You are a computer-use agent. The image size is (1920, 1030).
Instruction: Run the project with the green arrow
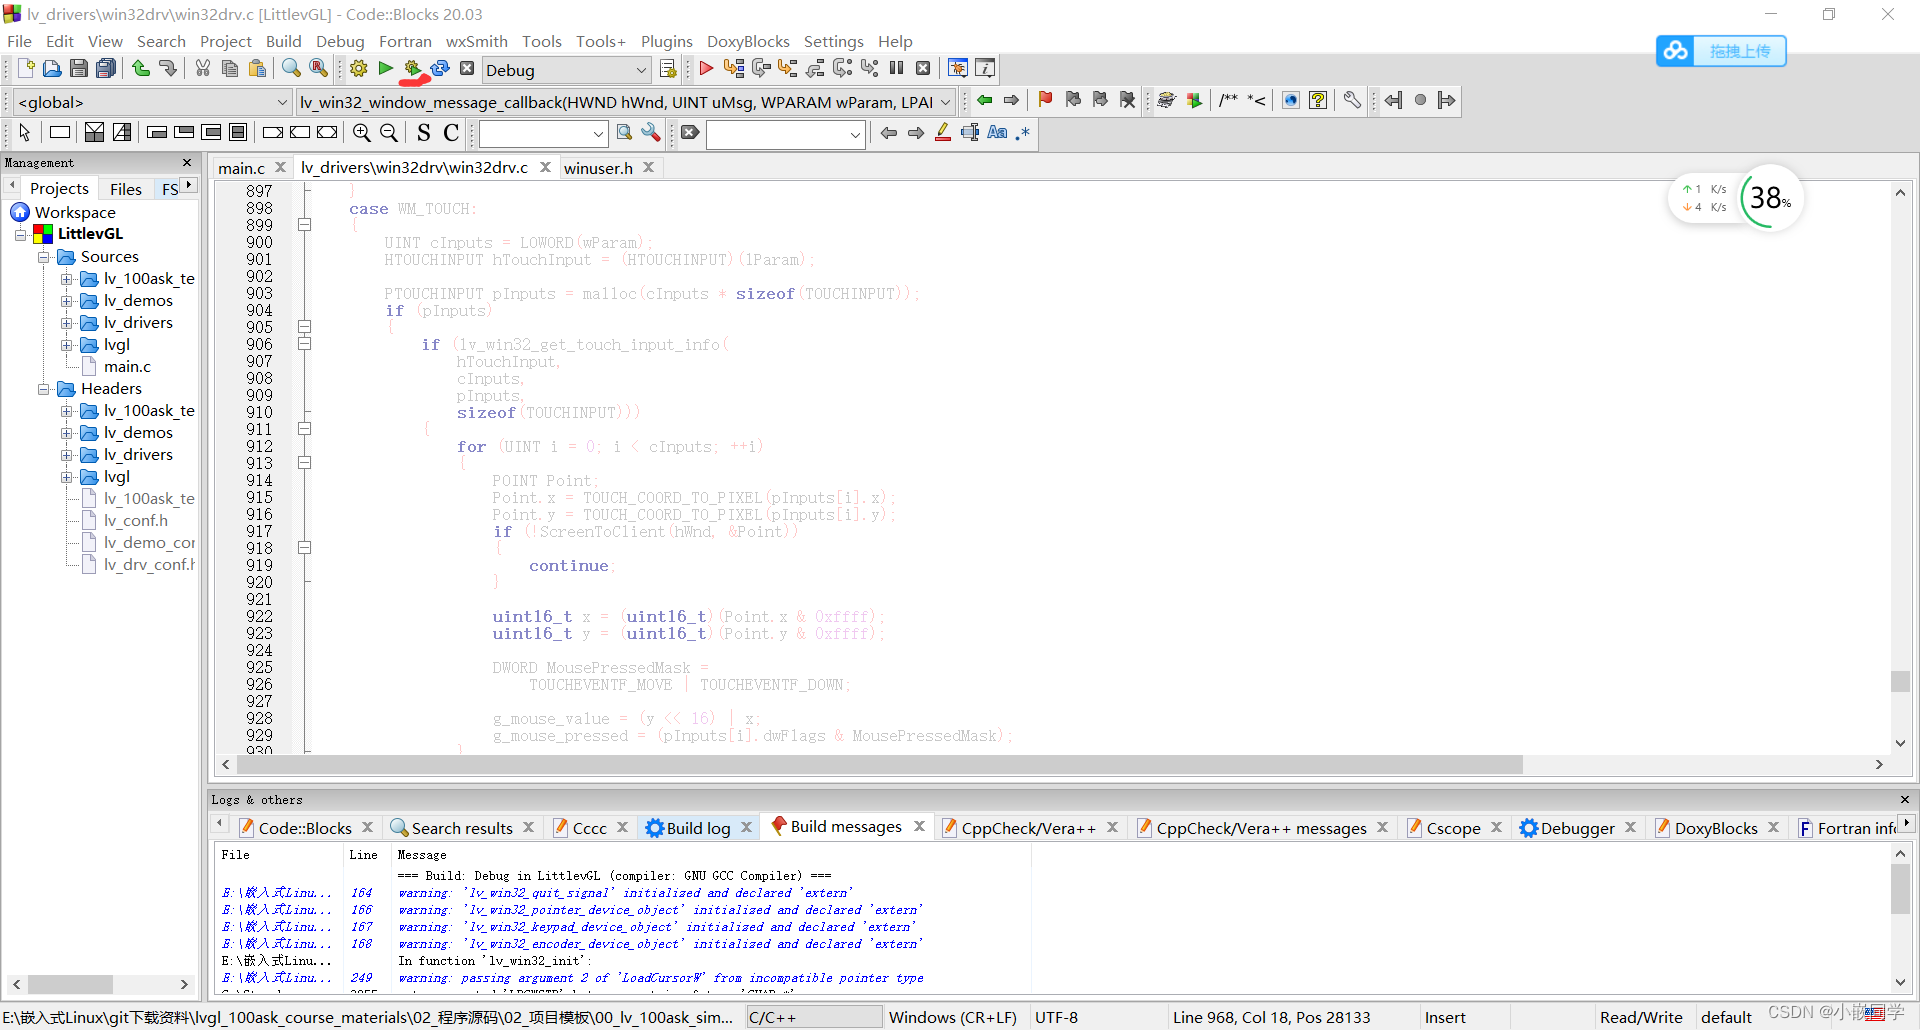(385, 68)
